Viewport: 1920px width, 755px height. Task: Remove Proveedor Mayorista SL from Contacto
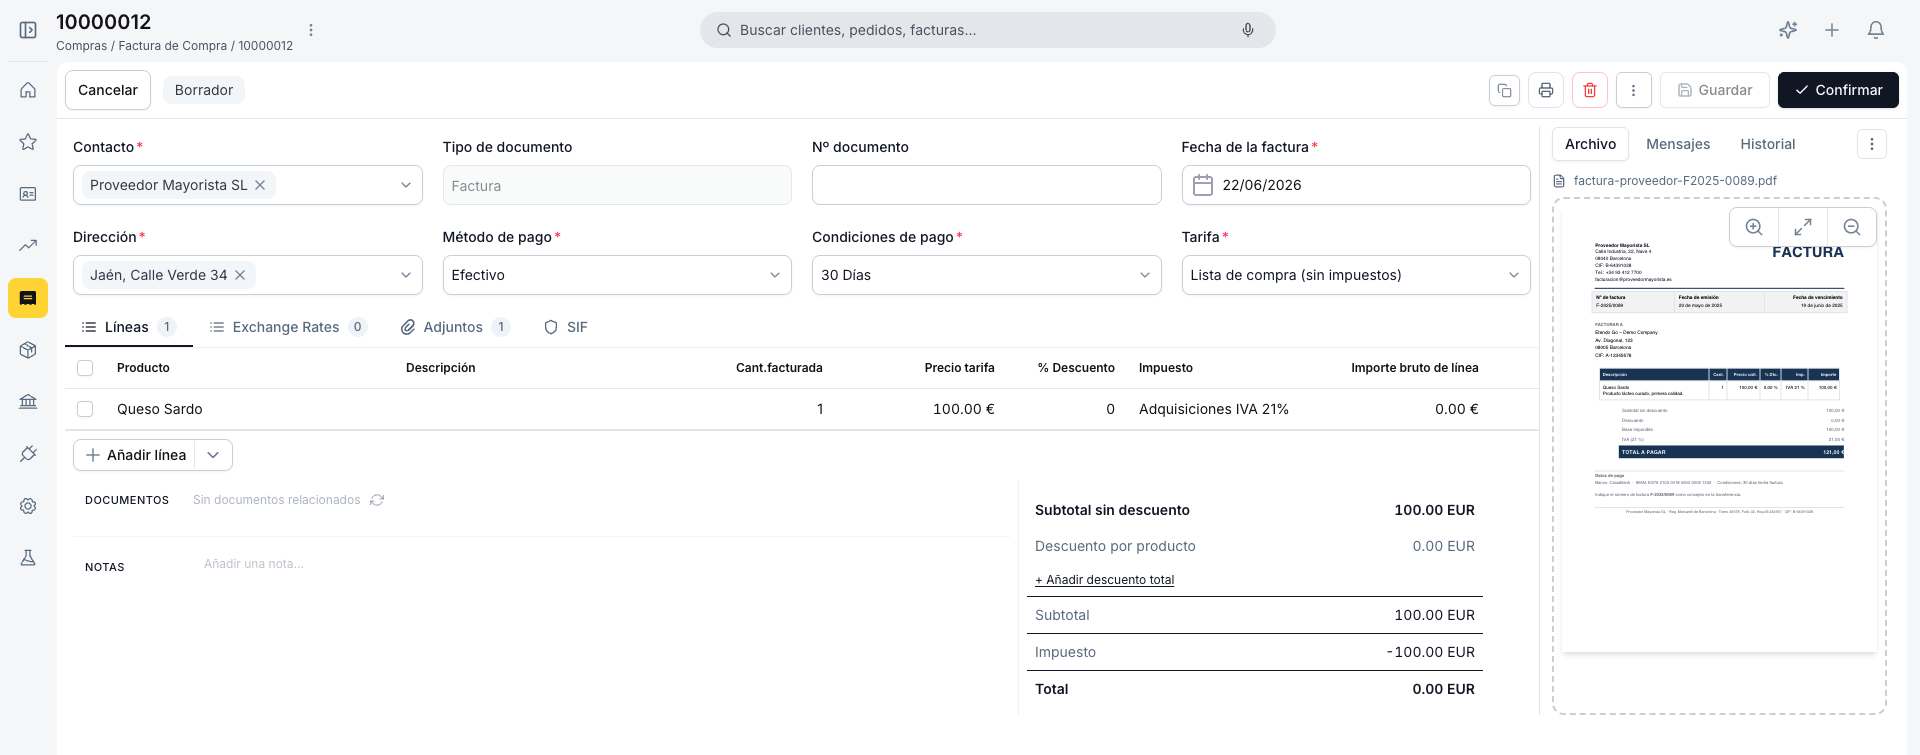260,185
